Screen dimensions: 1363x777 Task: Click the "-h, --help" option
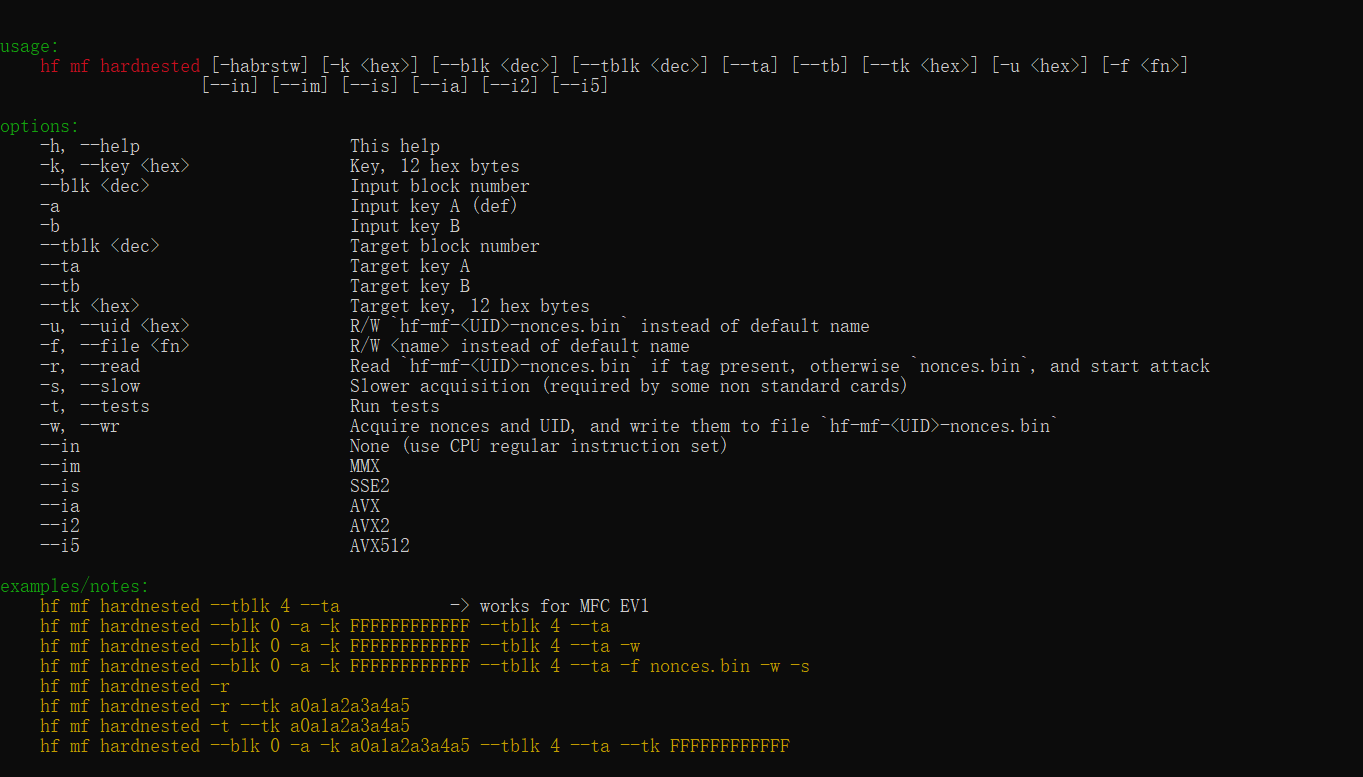pos(89,146)
